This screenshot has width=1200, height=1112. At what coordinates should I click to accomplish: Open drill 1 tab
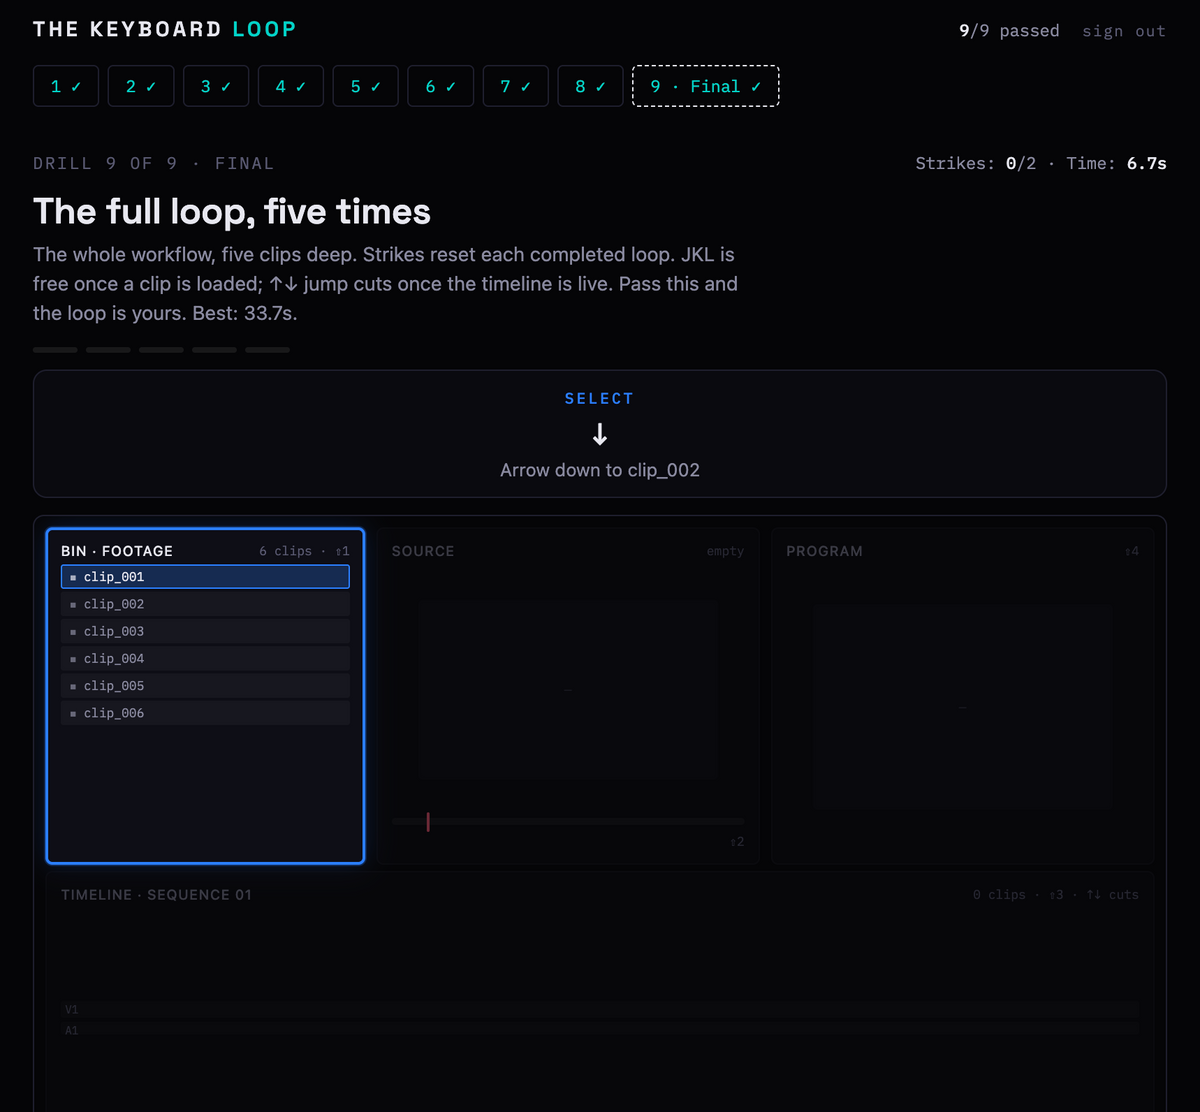66,86
